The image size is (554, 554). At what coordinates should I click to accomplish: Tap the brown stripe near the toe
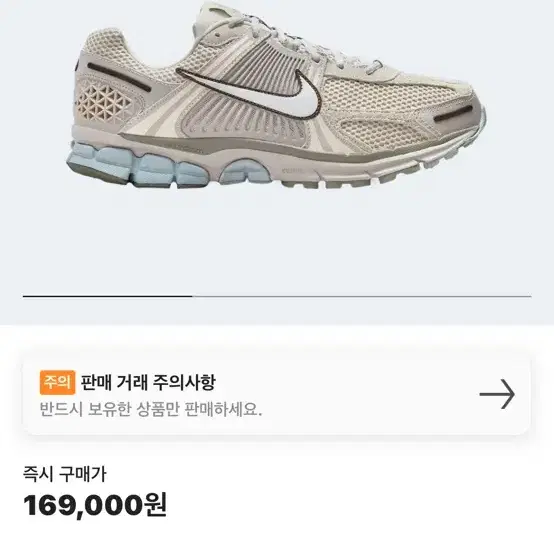[453, 114]
